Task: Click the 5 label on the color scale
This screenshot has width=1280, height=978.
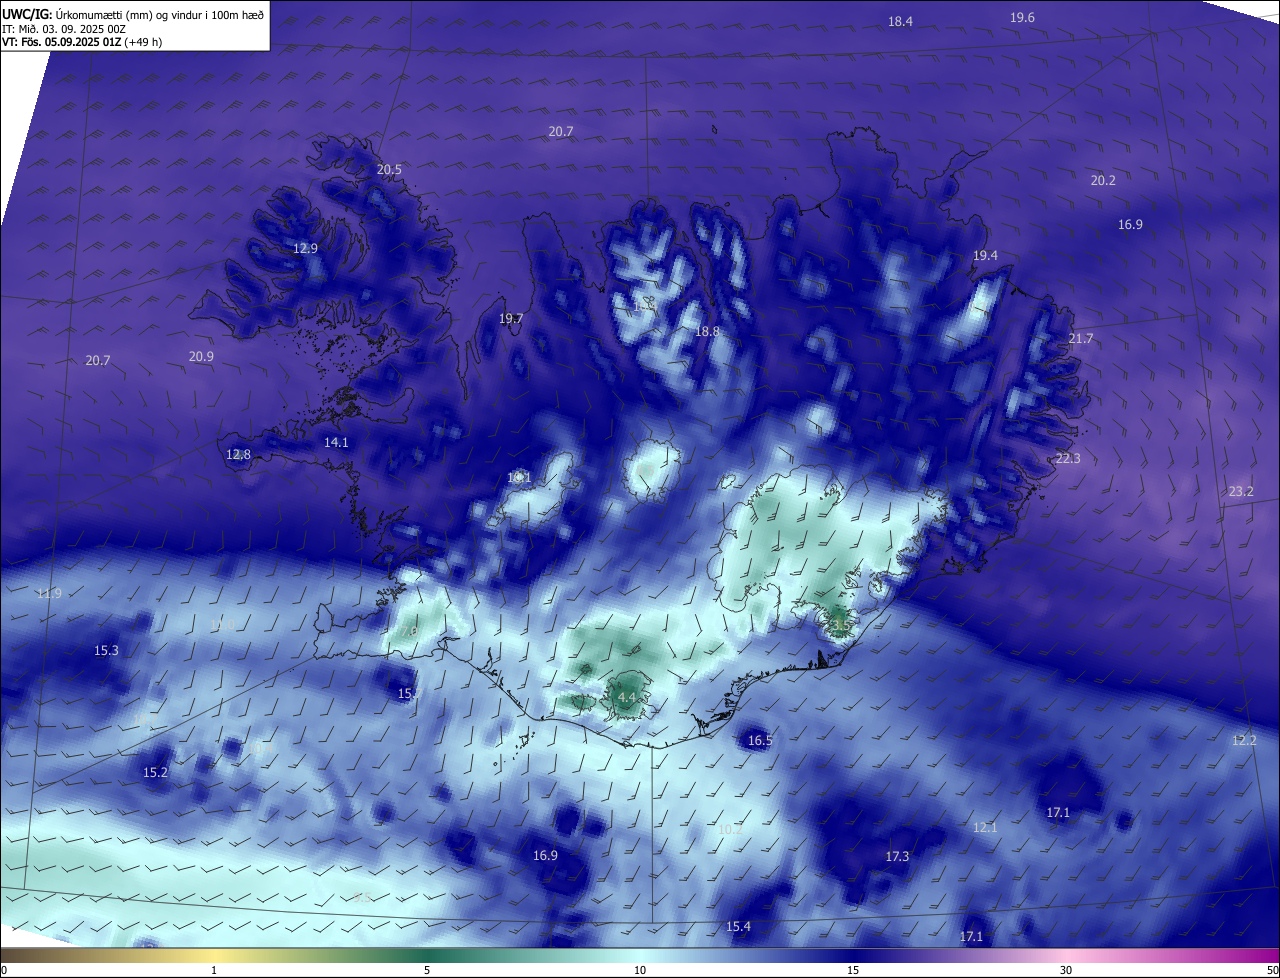Action: 427,970
